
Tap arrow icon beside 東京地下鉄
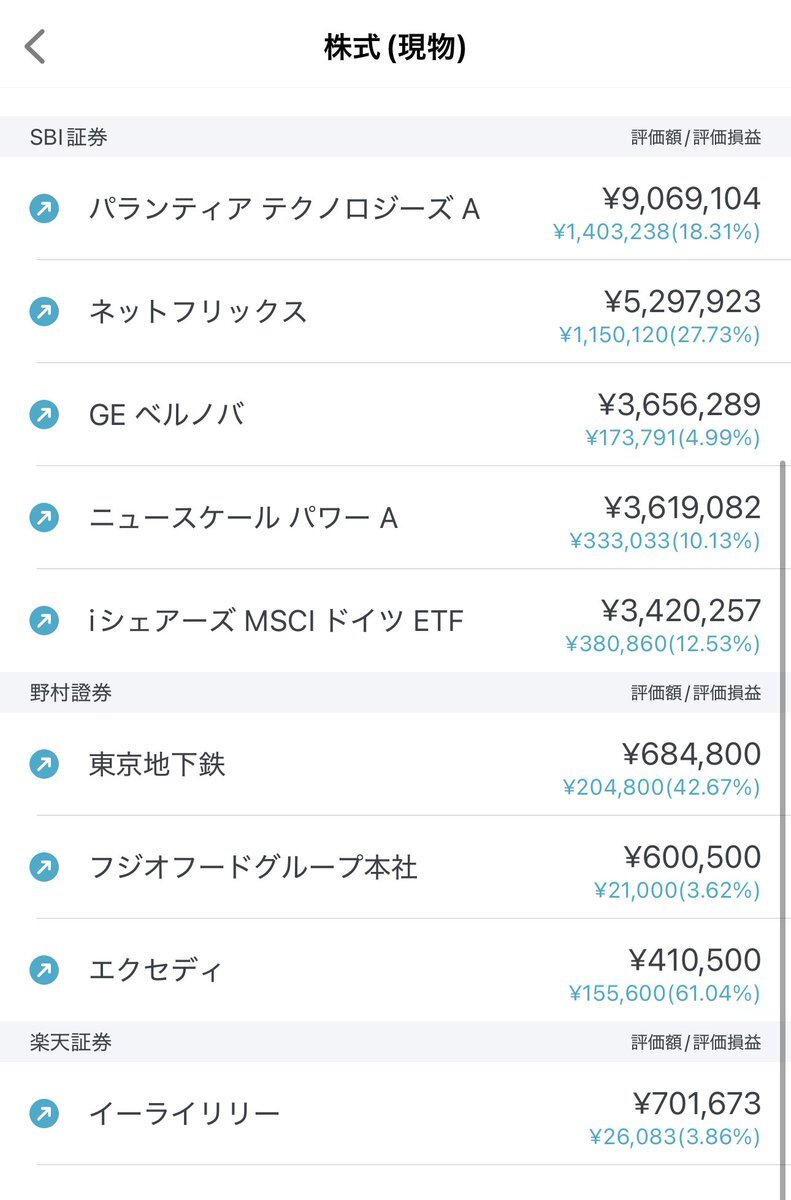click(44, 765)
